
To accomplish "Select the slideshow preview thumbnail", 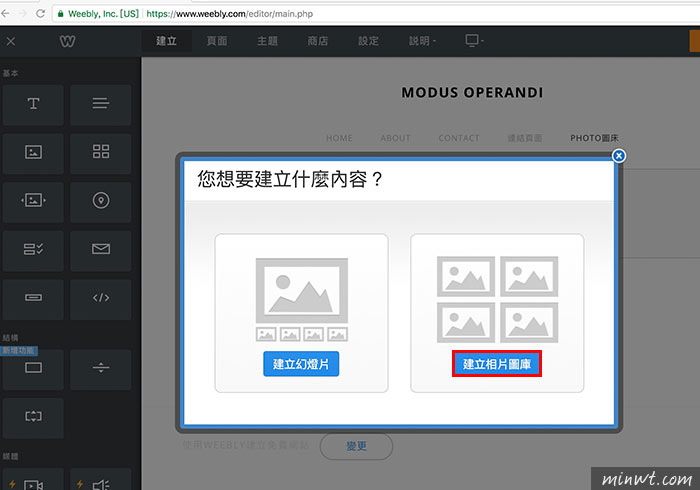I will [x=302, y=299].
